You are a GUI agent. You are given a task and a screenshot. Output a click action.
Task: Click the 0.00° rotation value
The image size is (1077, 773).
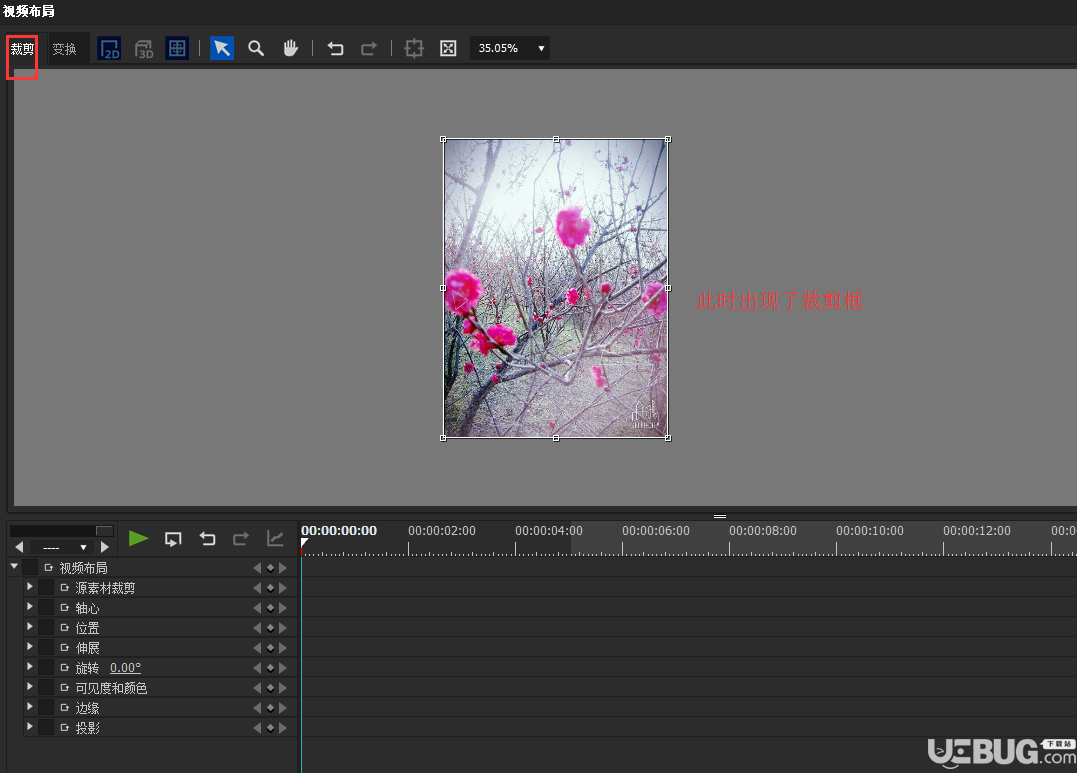tap(125, 668)
